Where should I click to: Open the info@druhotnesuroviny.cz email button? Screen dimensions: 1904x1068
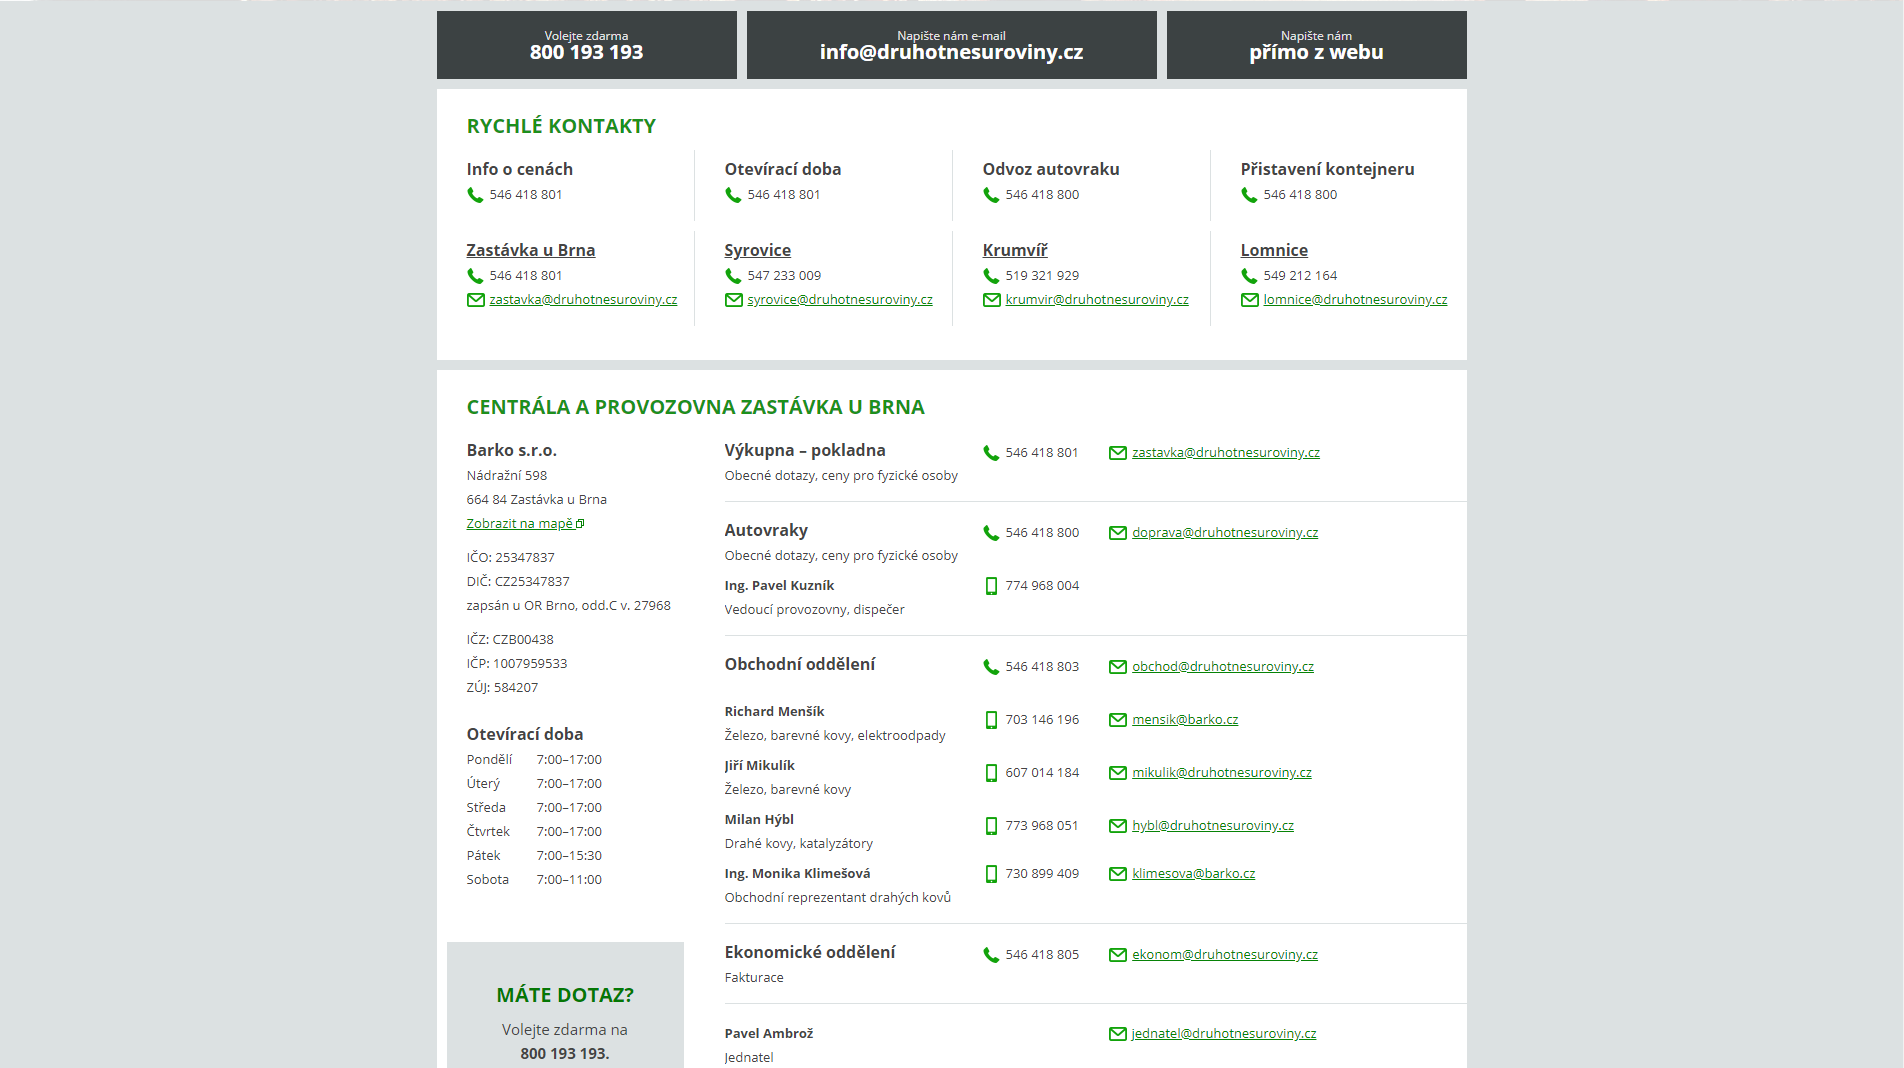click(951, 45)
